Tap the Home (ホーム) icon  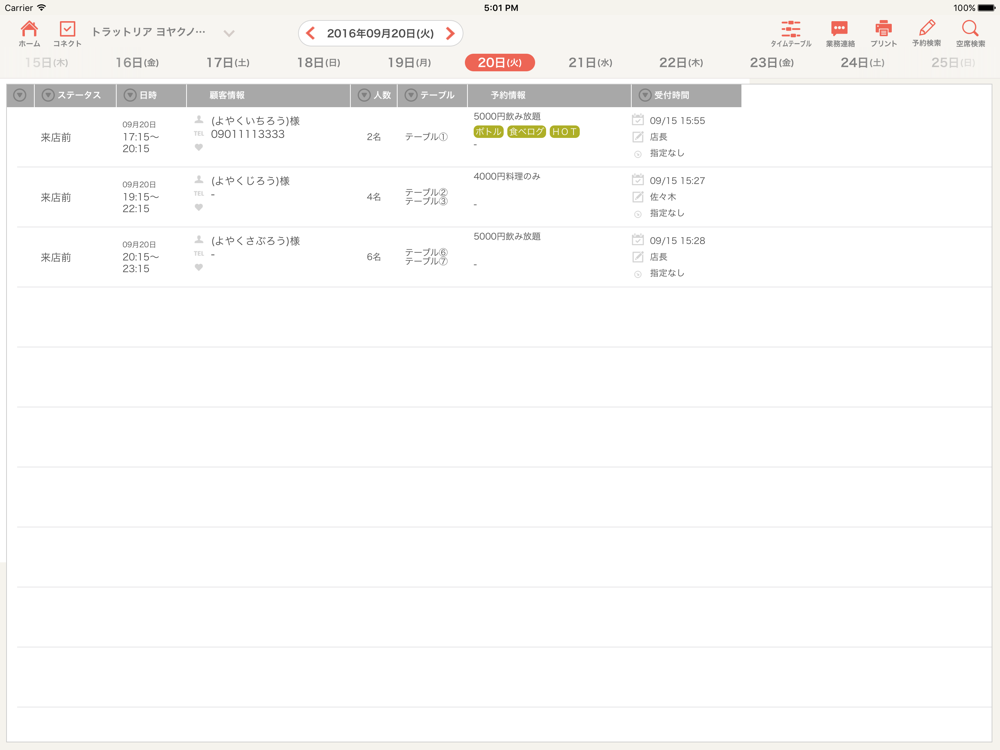pos(29,33)
